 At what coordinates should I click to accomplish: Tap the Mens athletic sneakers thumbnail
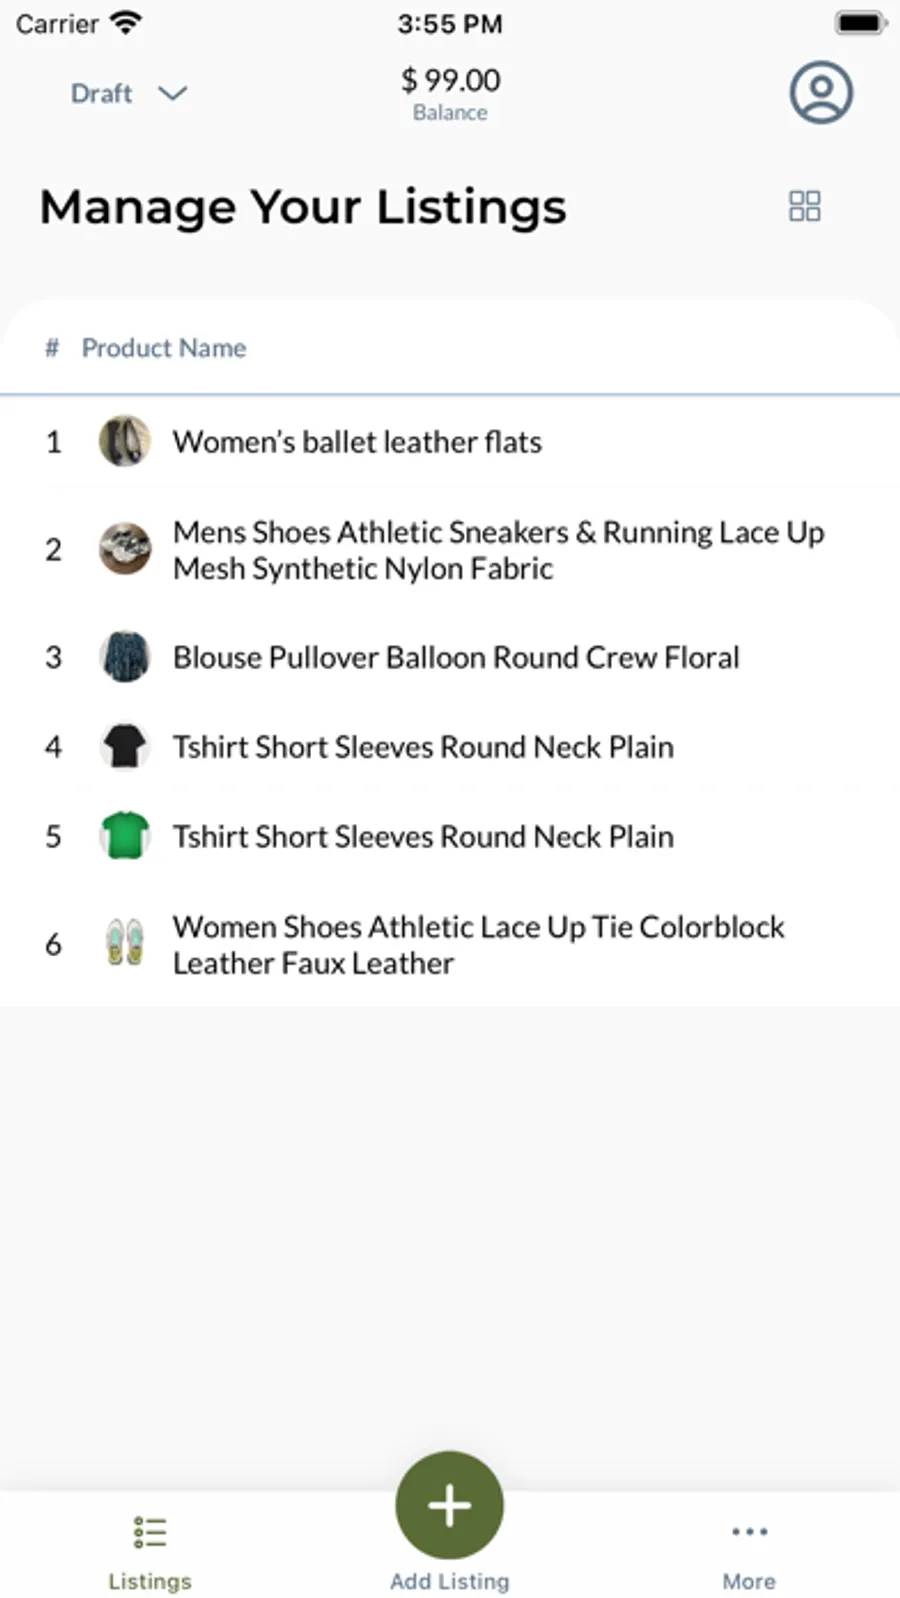pyautogui.click(x=125, y=549)
